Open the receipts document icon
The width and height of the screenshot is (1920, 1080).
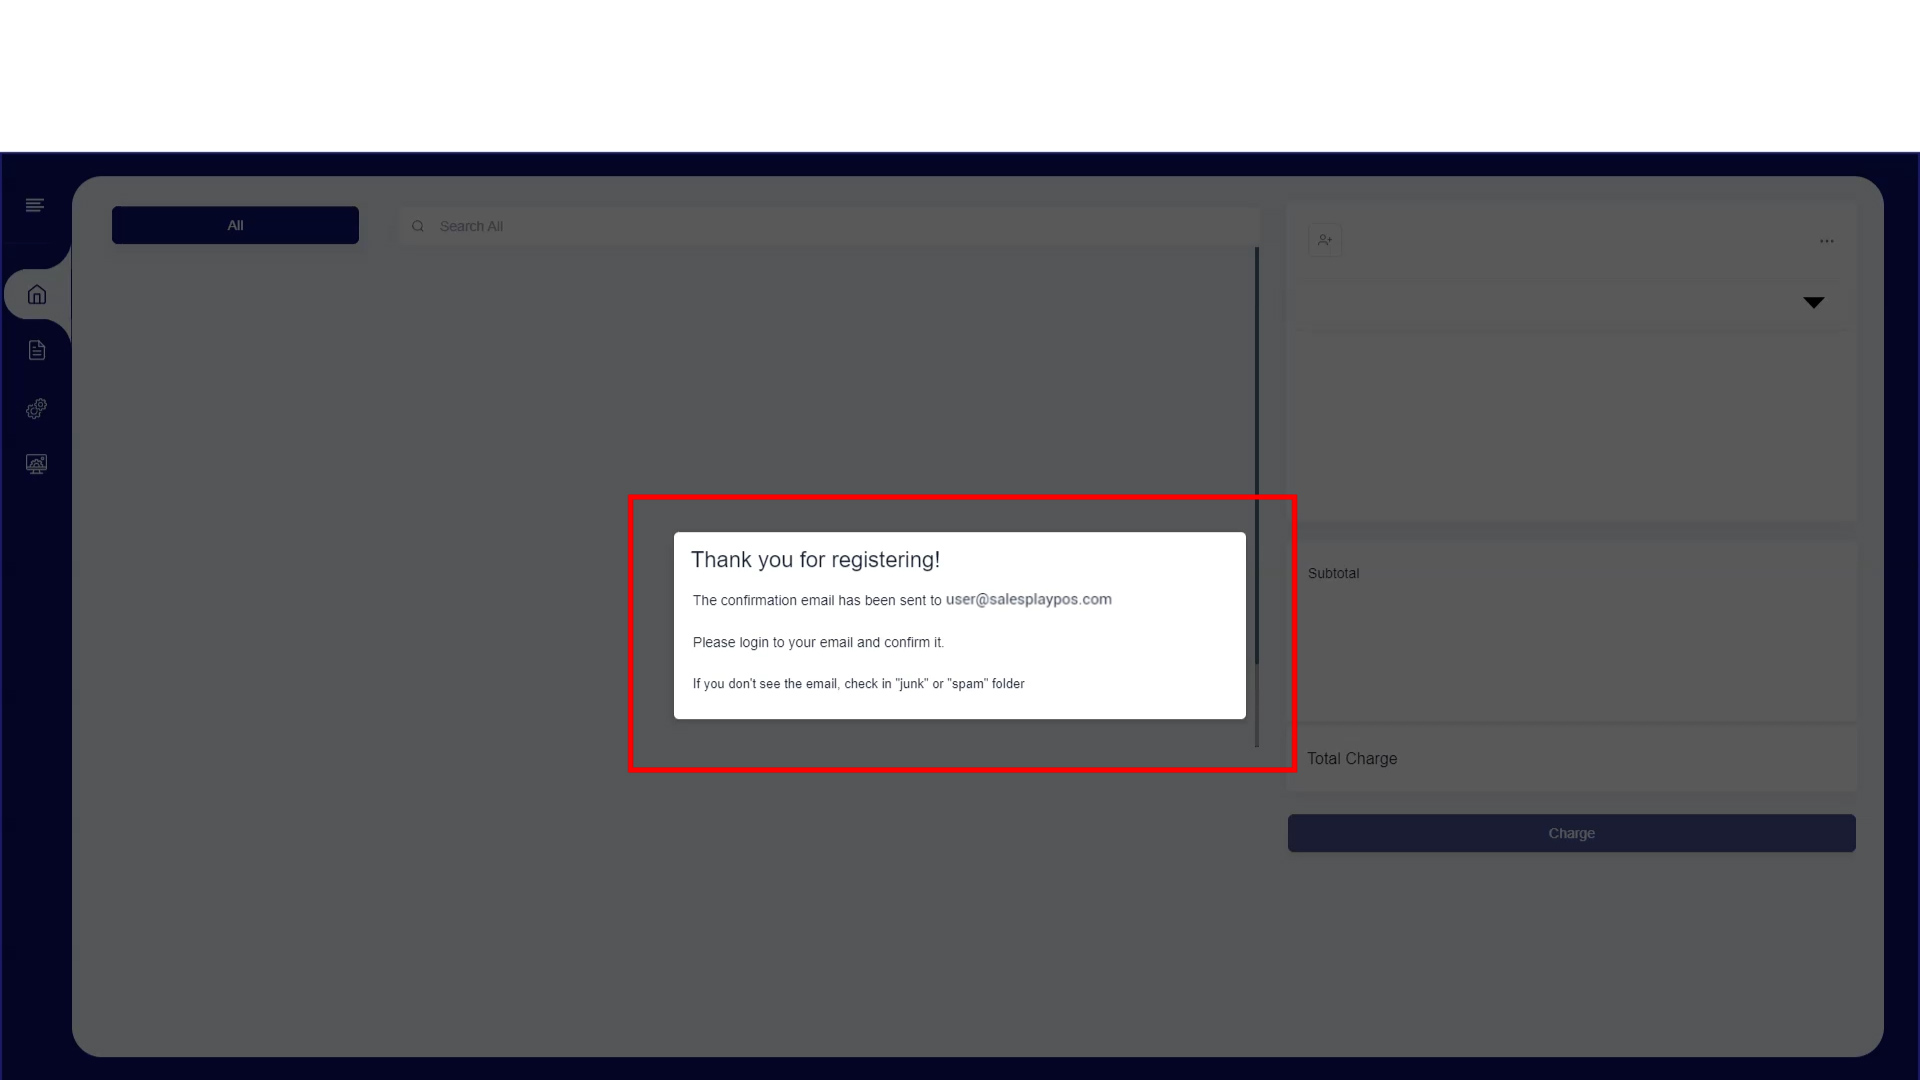click(x=37, y=350)
